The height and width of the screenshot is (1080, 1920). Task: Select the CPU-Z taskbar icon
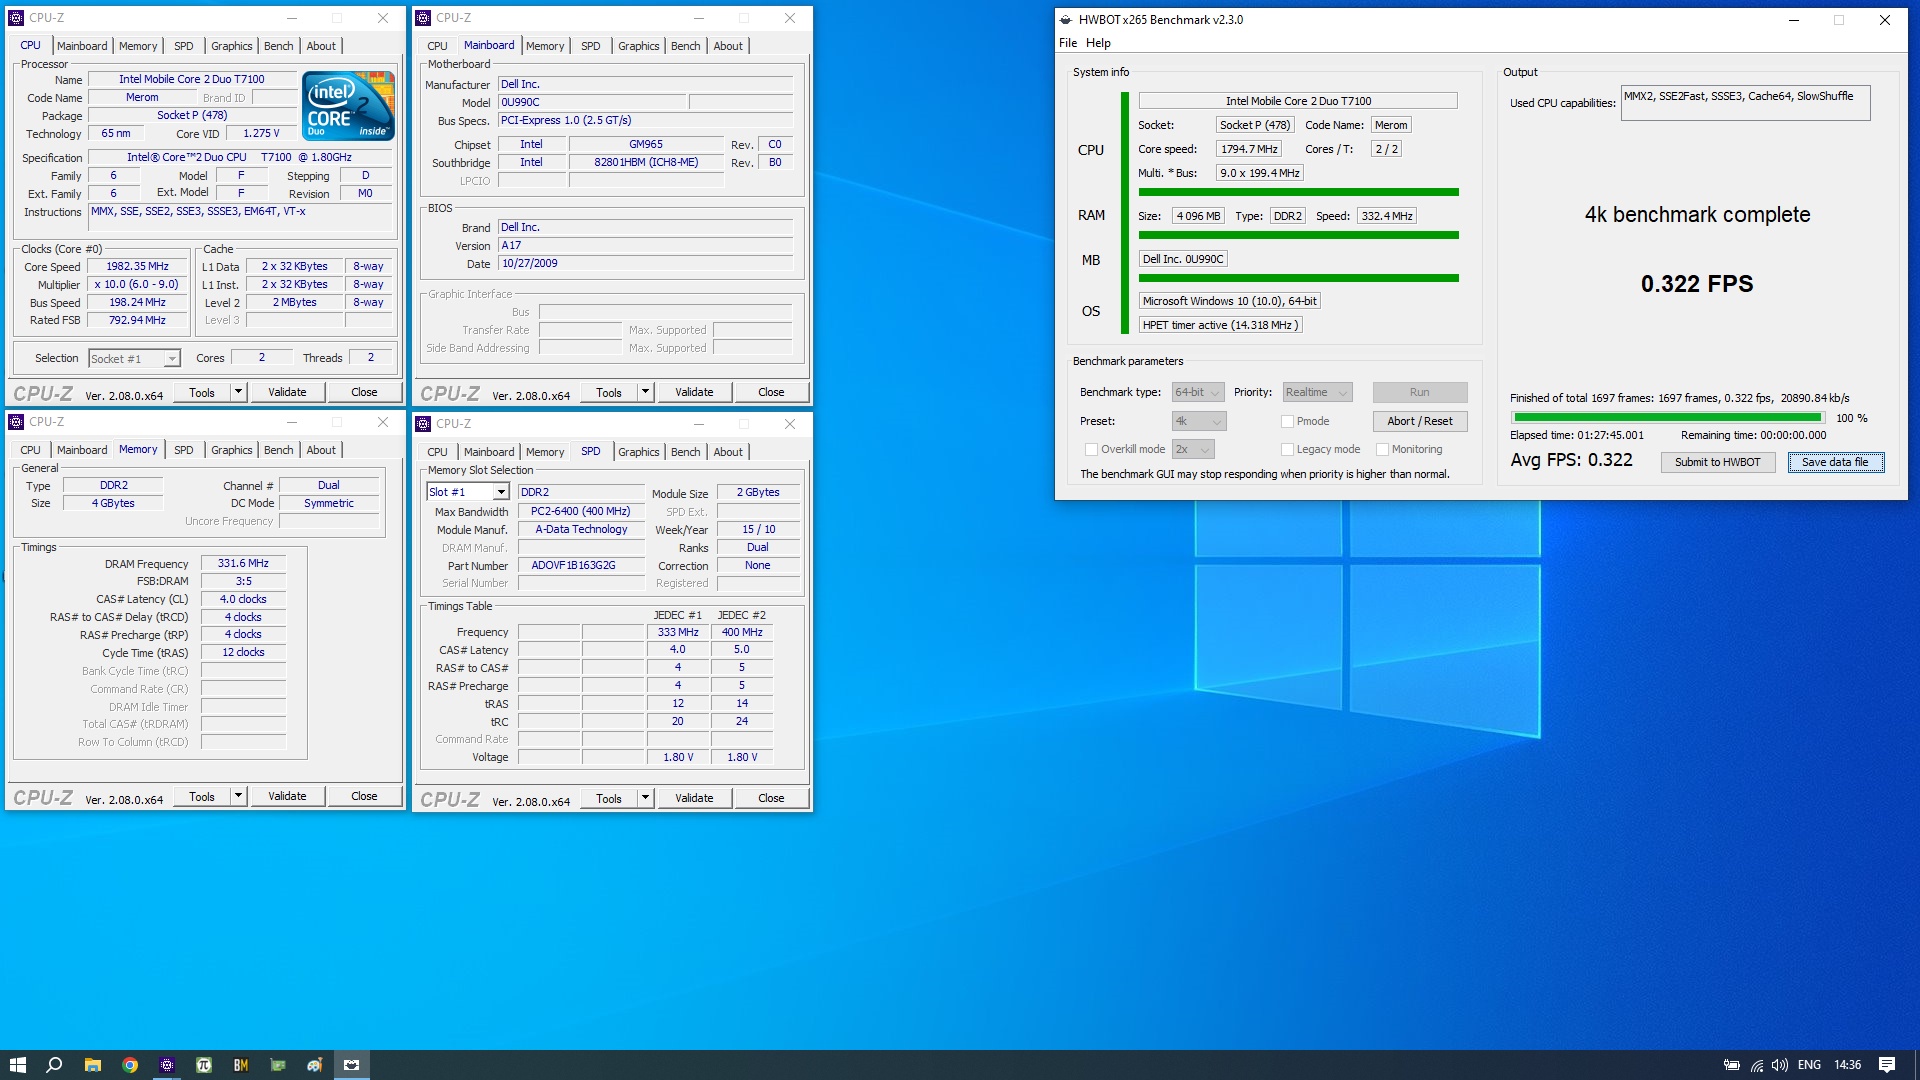167,1065
